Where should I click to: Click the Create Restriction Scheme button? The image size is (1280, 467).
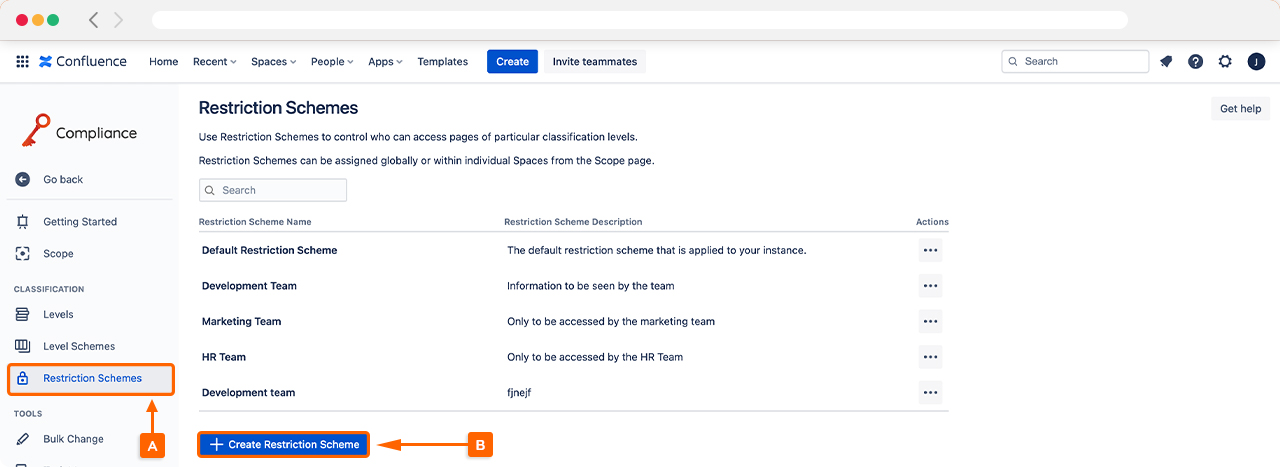tap(284, 444)
